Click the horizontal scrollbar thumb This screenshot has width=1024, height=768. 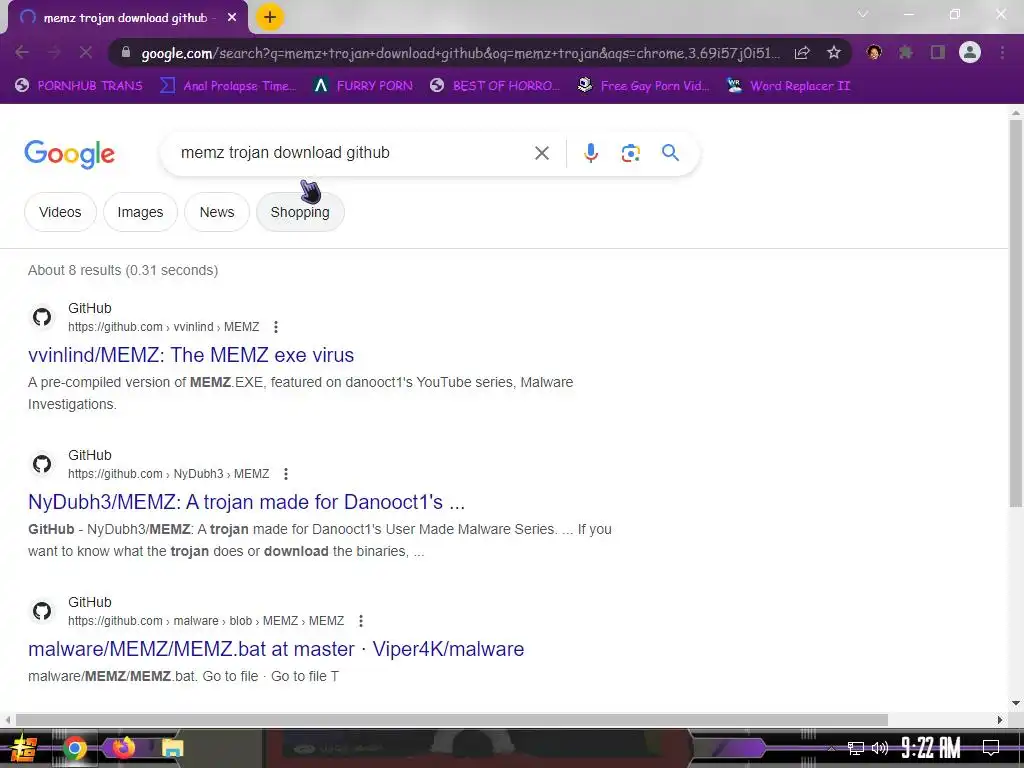coord(451,720)
